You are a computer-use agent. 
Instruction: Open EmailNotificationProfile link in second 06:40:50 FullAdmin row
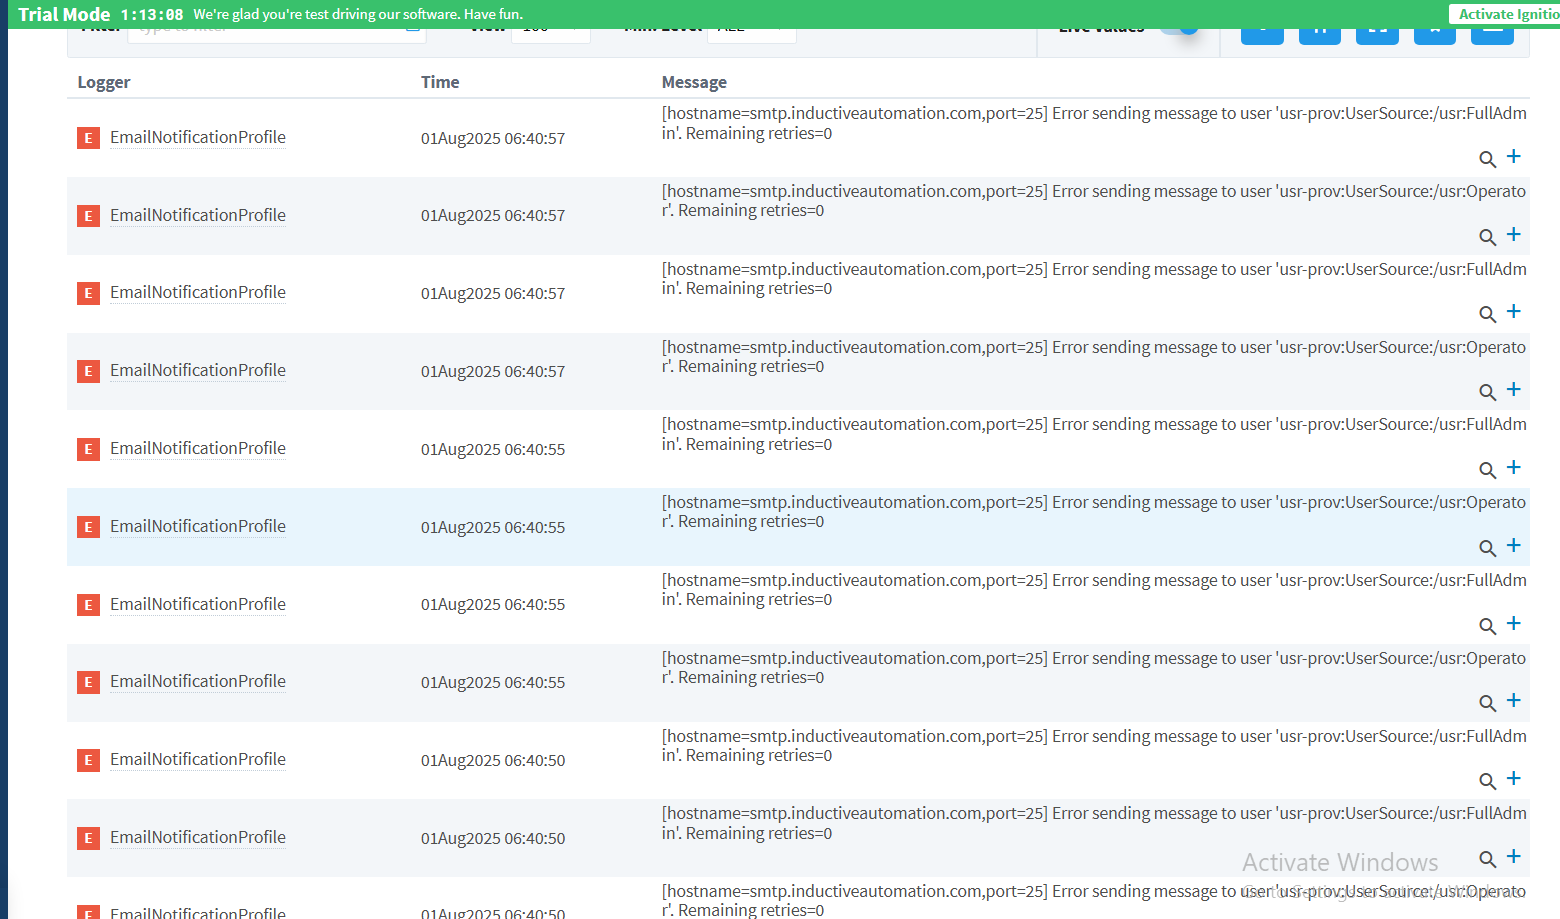[x=198, y=837]
